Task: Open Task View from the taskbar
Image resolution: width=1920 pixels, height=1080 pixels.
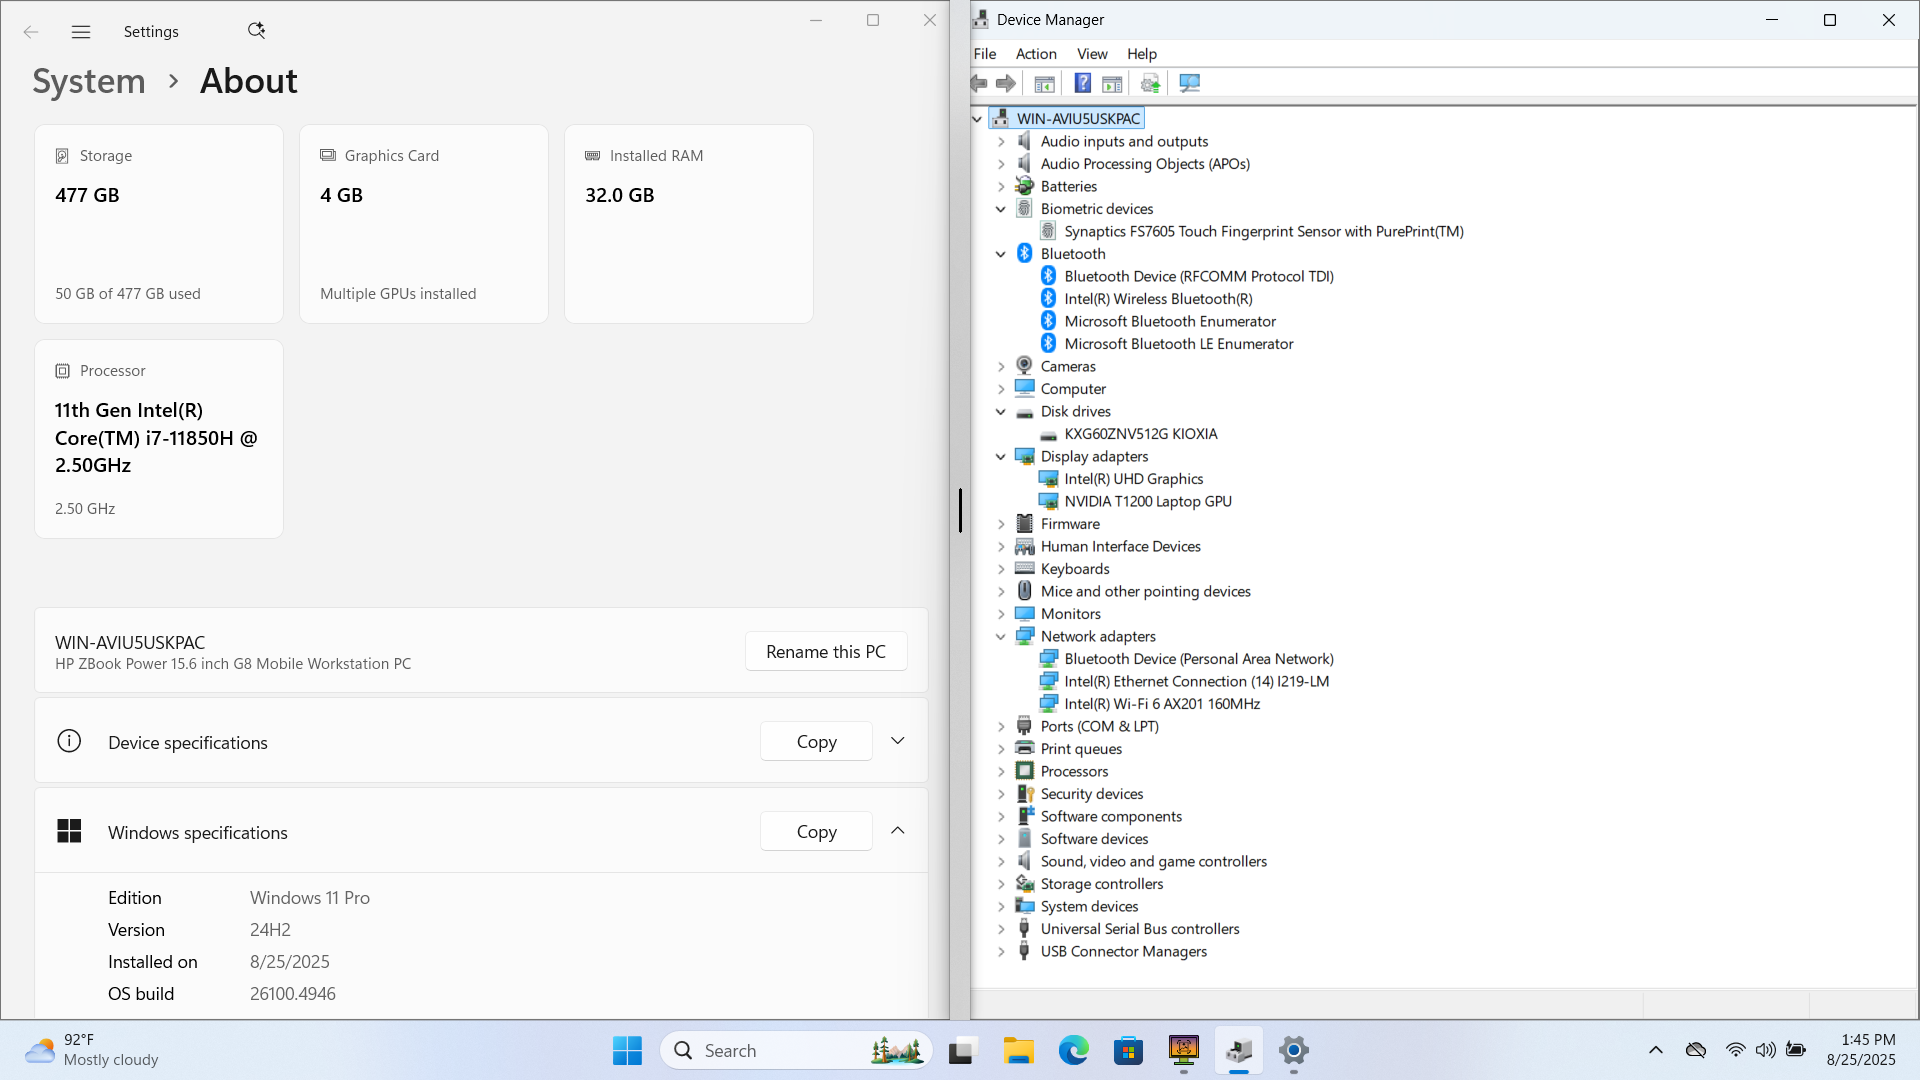Action: 962,1050
